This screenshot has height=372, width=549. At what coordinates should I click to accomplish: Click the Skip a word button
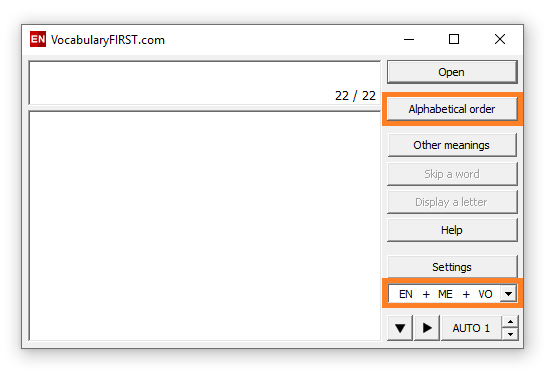tap(452, 174)
